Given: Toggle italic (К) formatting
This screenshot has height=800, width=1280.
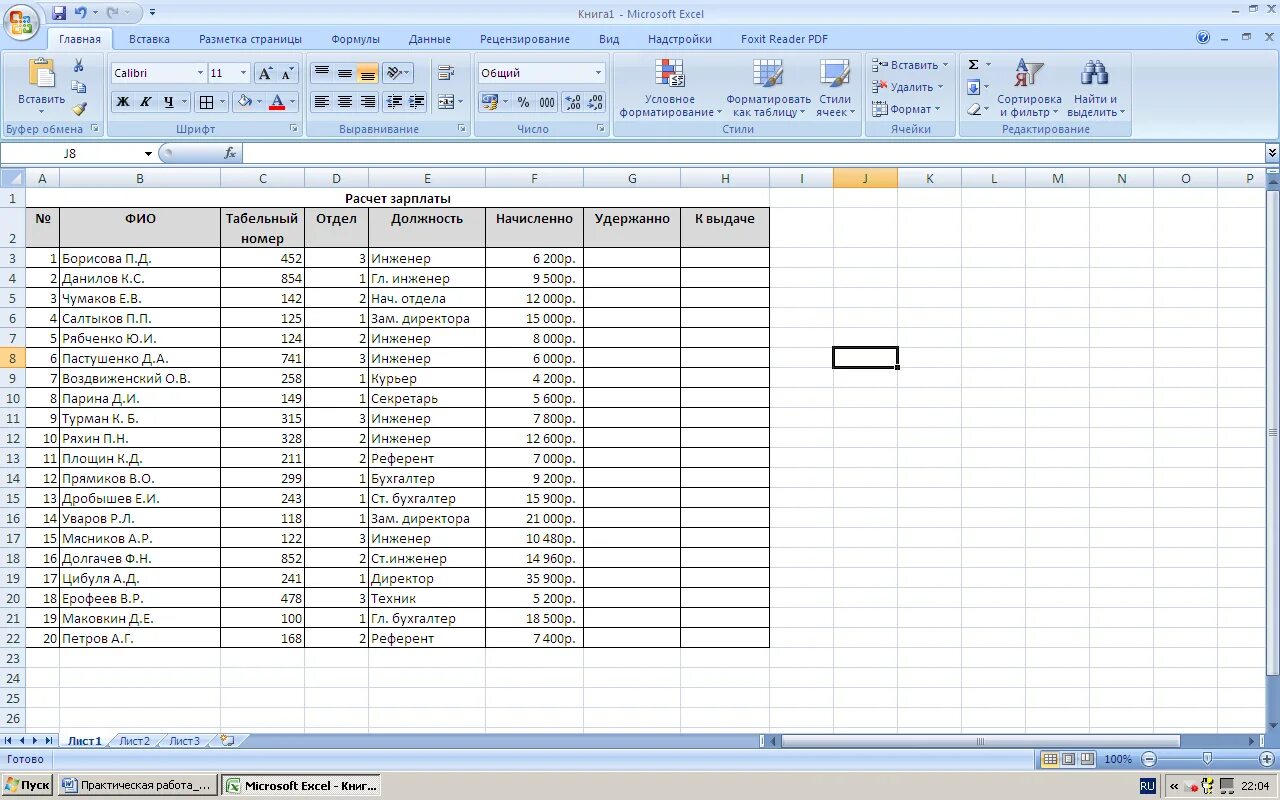Looking at the screenshot, I should tap(145, 102).
